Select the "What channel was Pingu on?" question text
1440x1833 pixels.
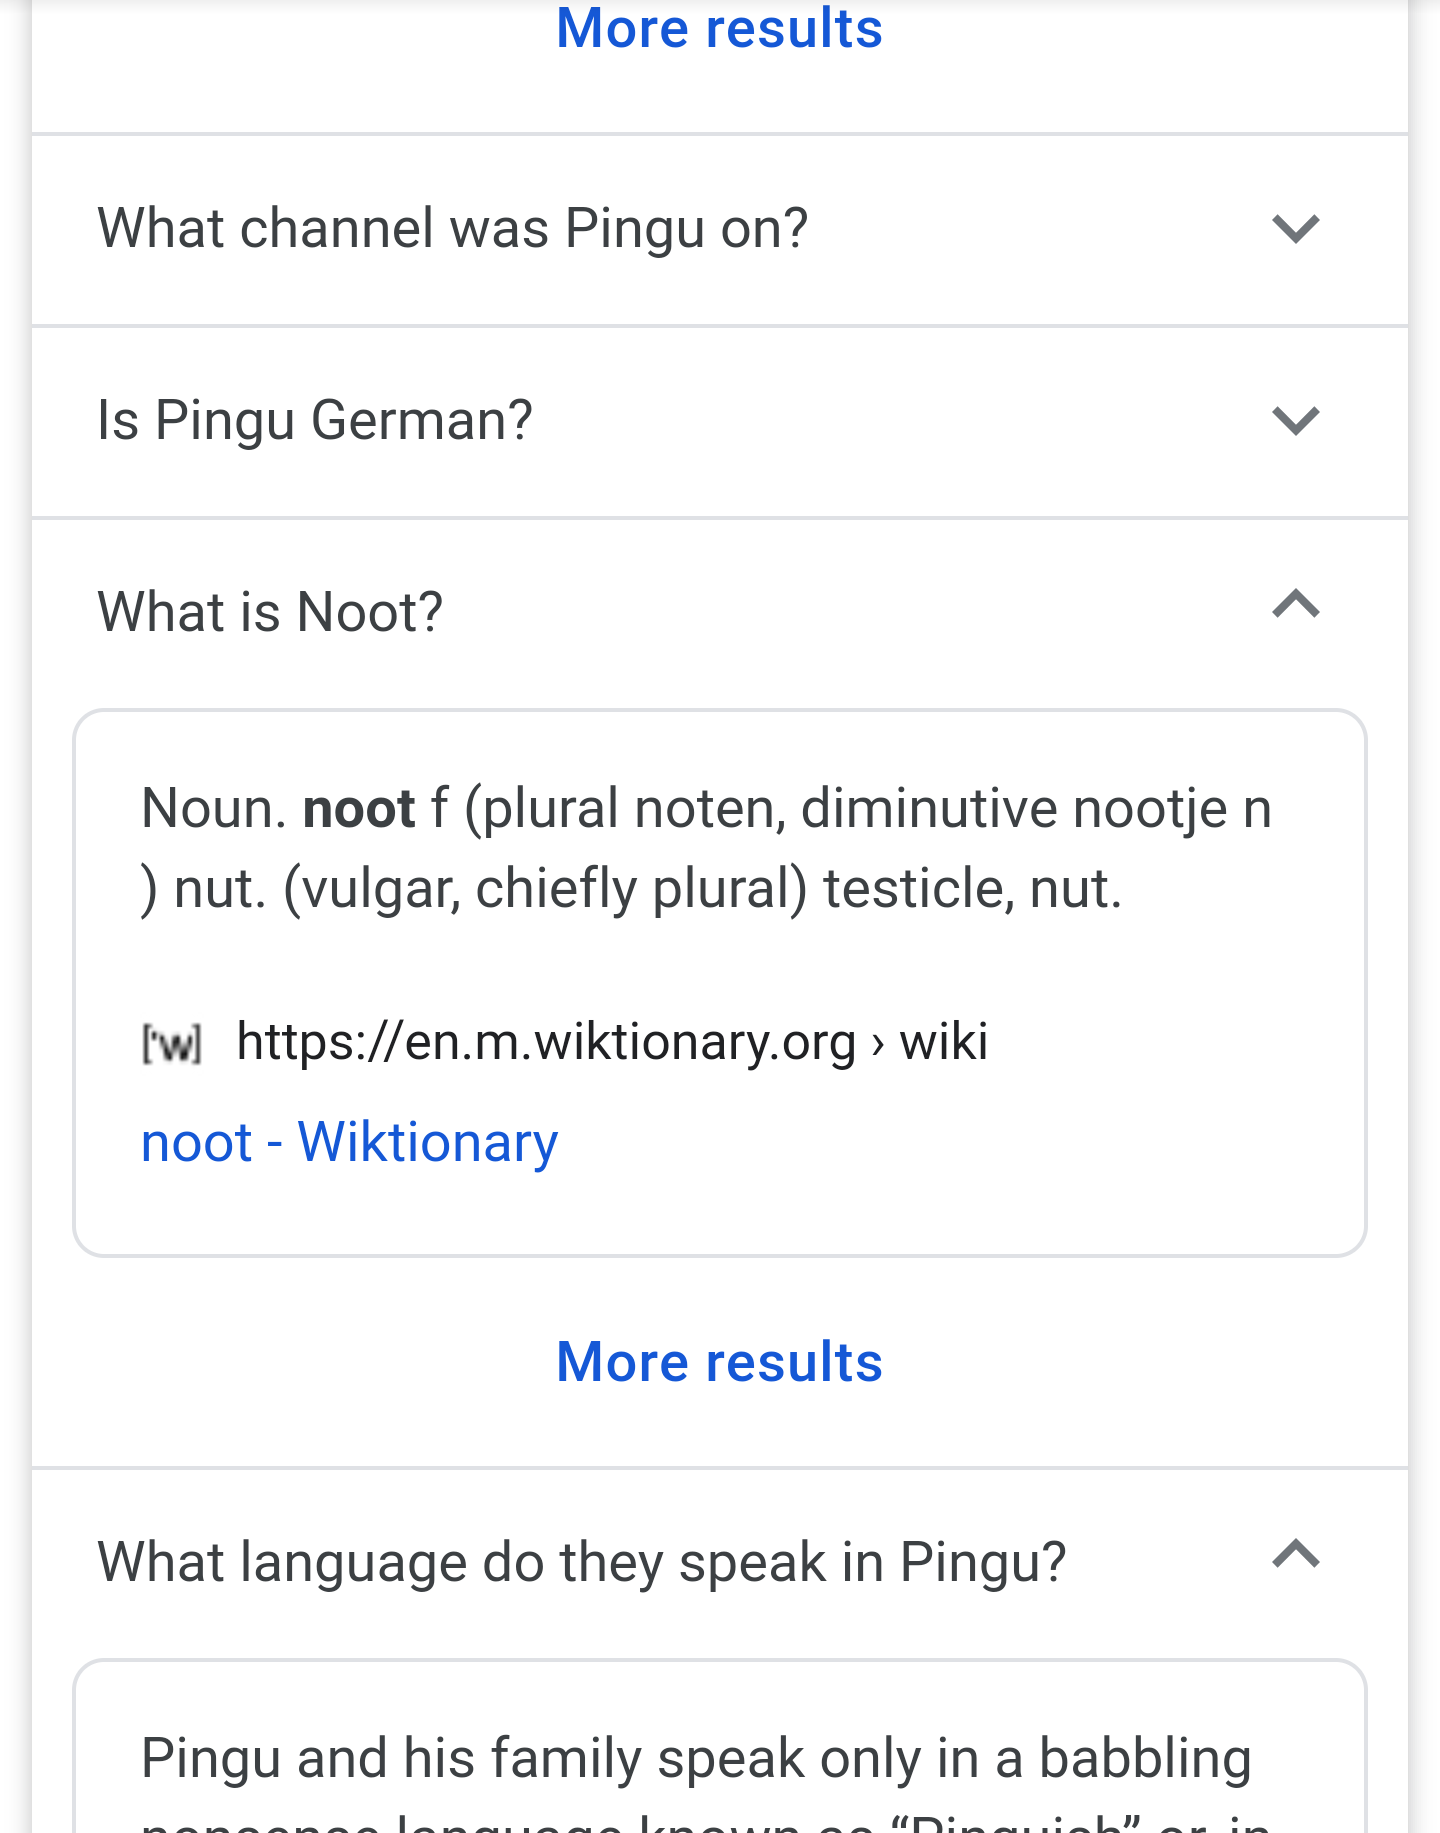pyautogui.click(x=452, y=228)
